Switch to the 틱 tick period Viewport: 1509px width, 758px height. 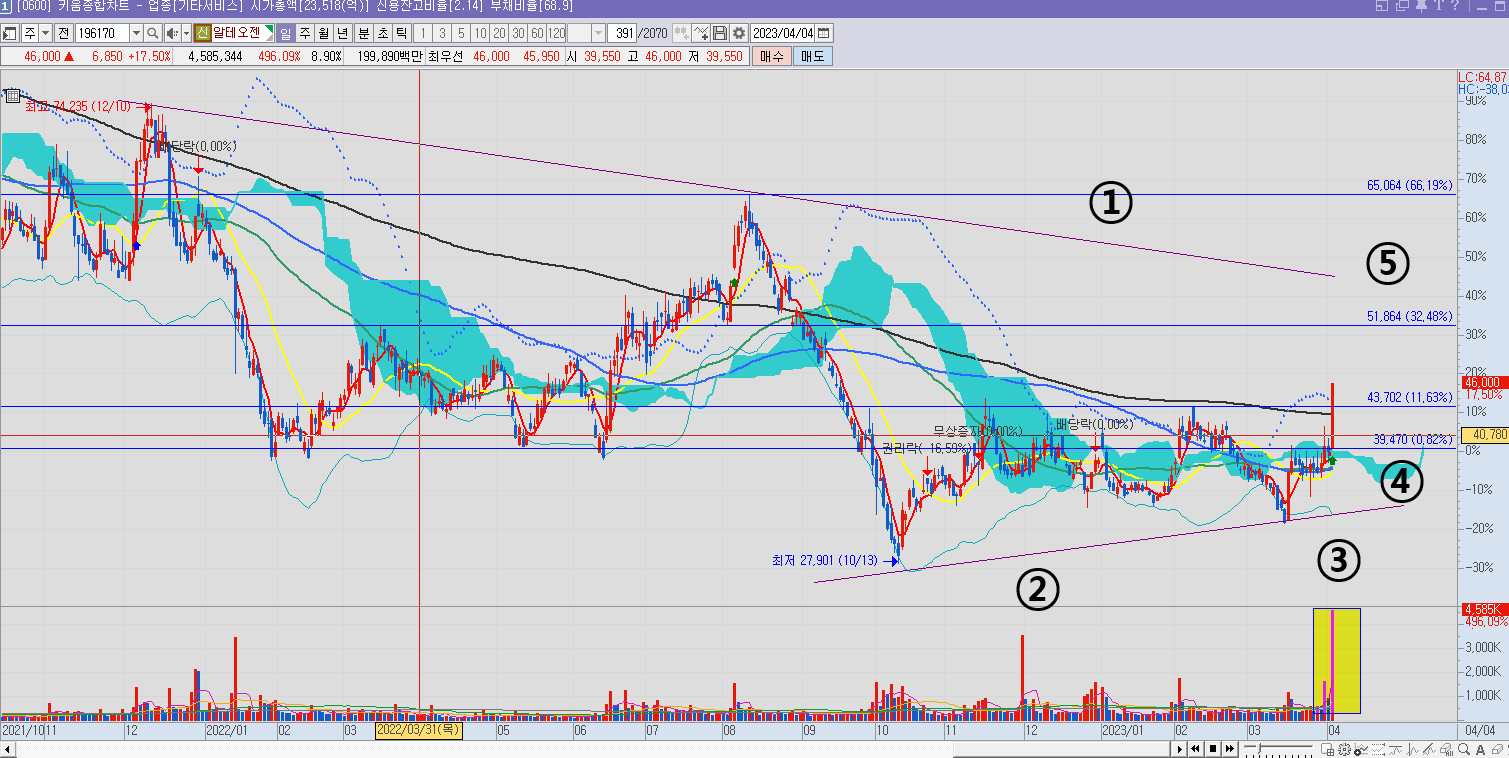[x=401, y=32]
